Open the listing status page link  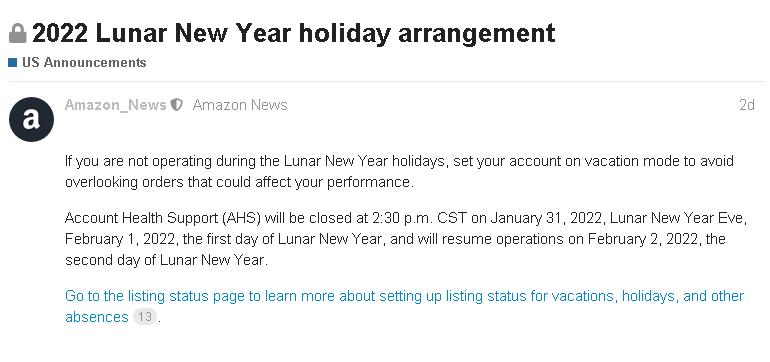click(x=405, y=306)
